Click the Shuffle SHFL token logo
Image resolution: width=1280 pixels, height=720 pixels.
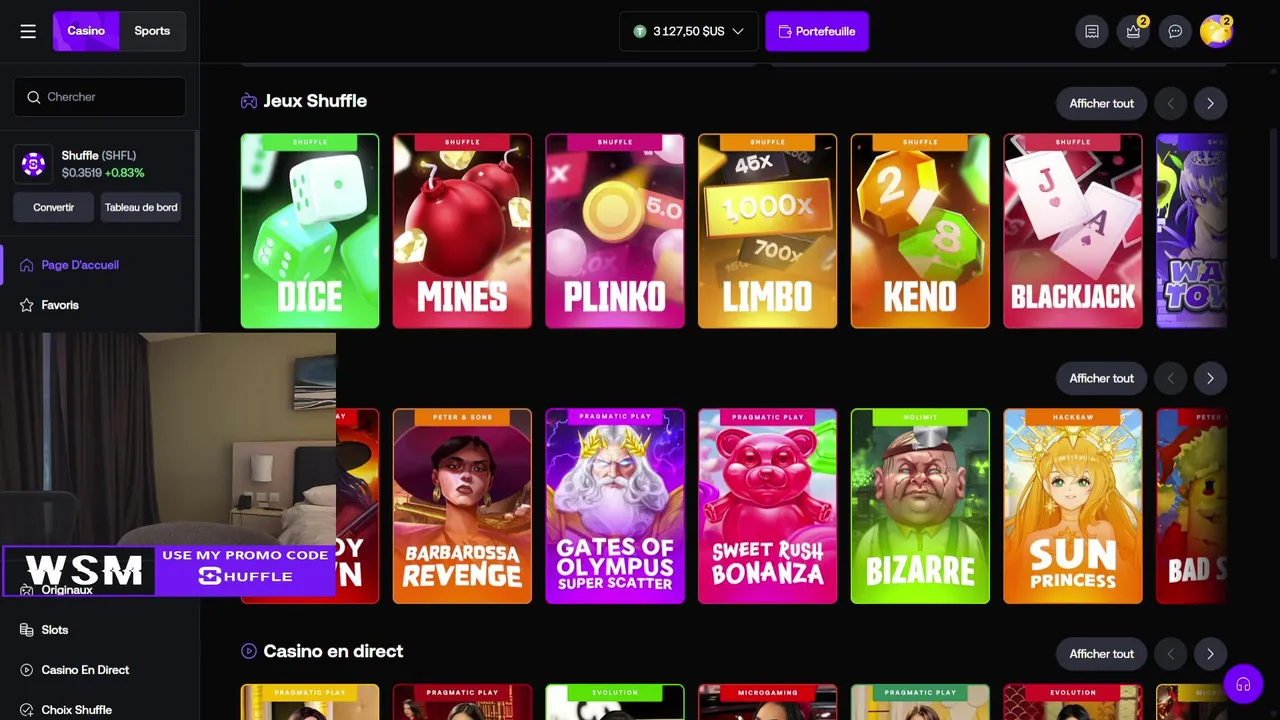tap(33, 164)
